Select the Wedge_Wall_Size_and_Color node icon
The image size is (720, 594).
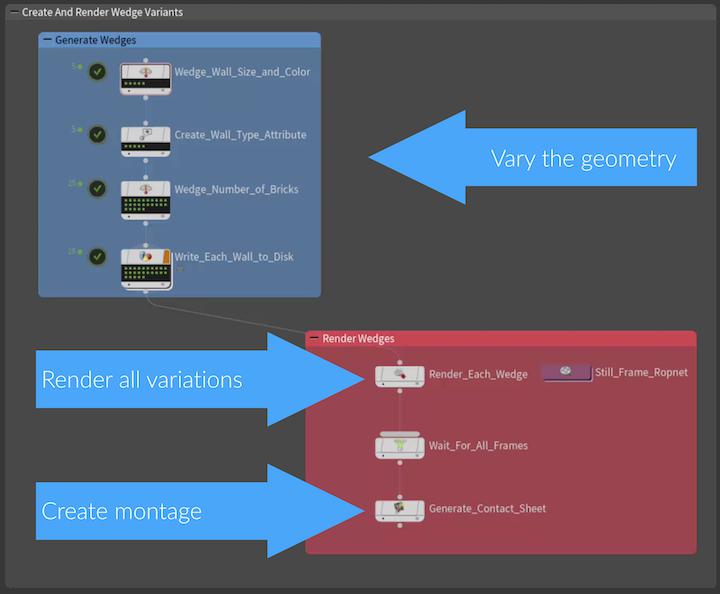coord(146,74)
